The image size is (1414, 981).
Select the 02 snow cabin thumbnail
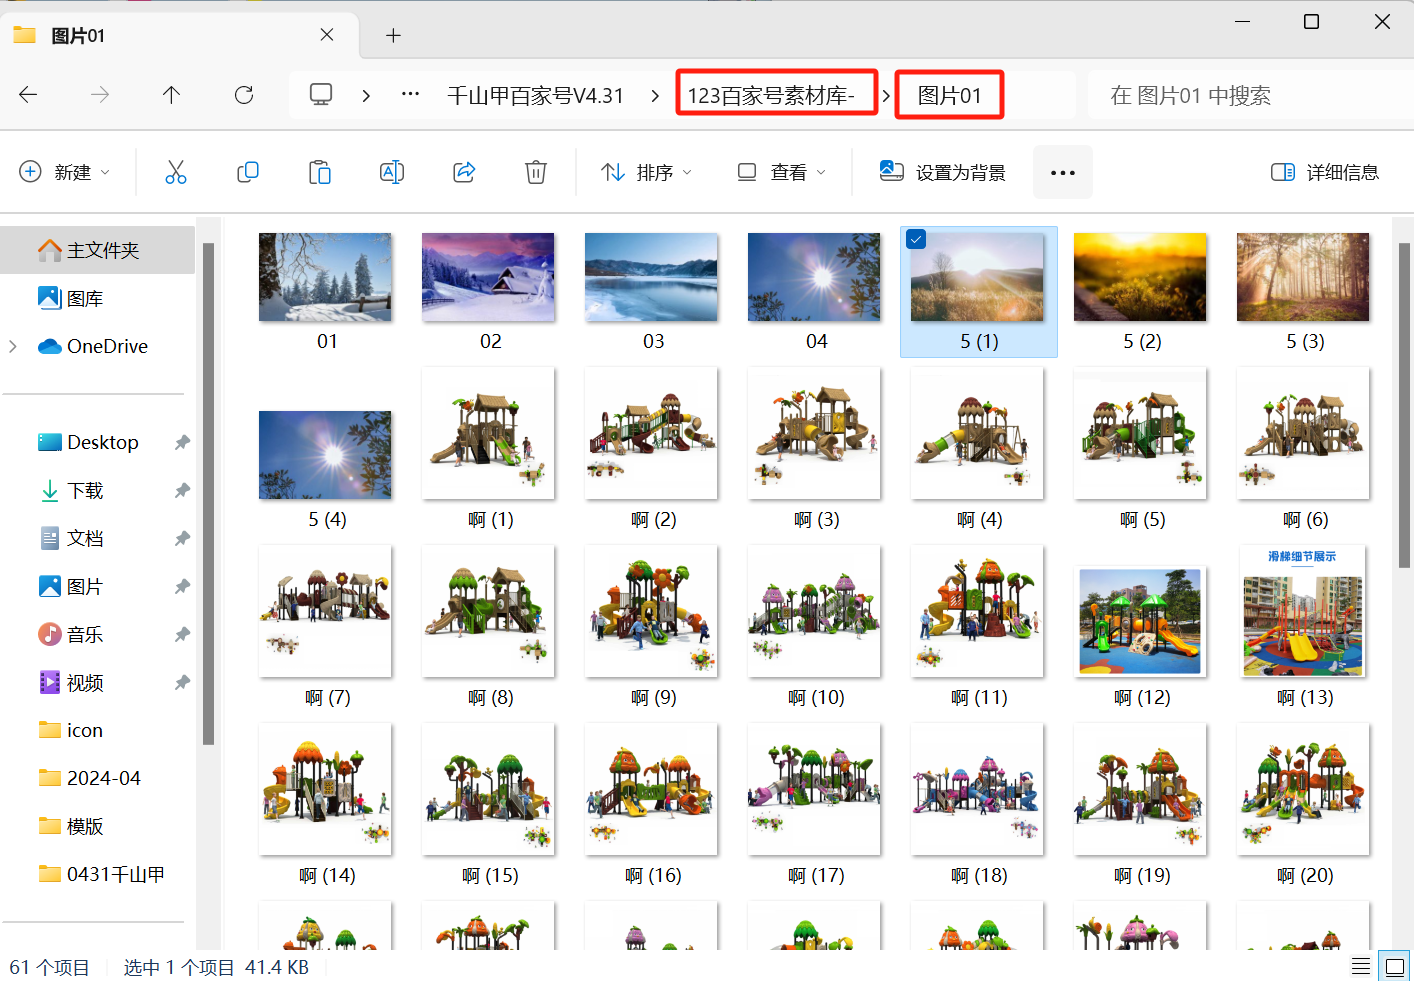[488, 277]
